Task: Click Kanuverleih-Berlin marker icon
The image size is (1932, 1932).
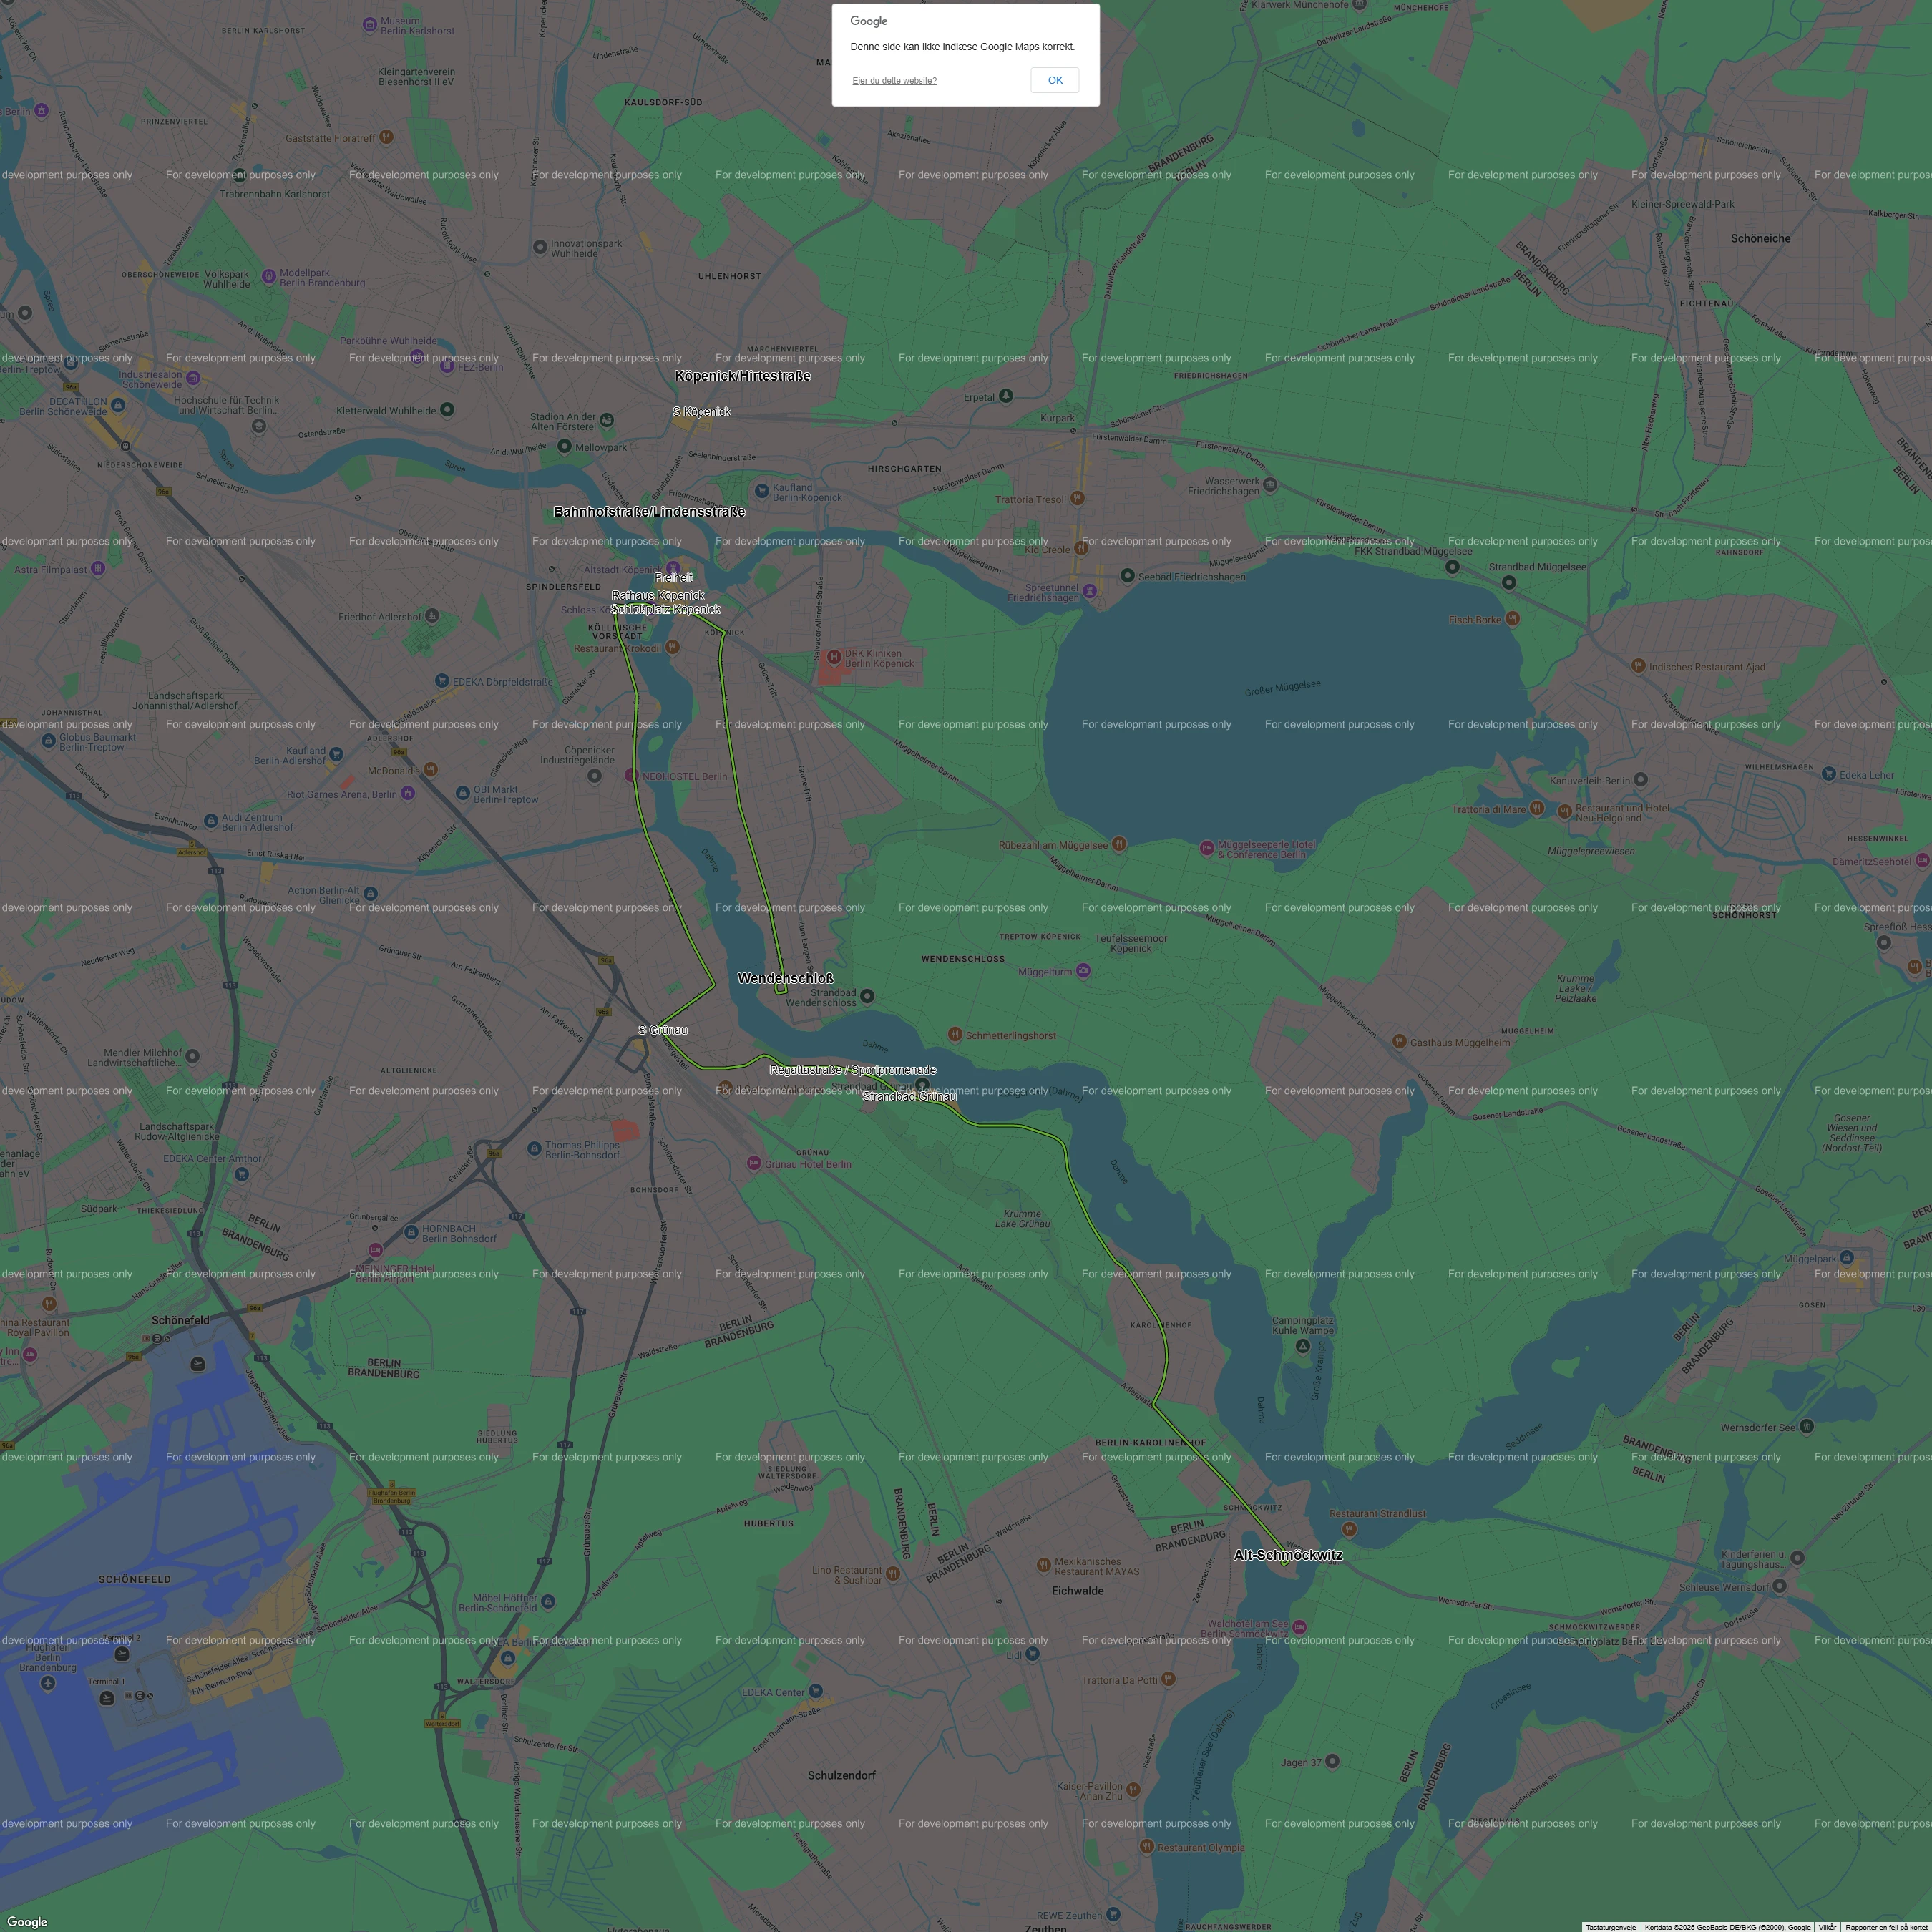Action: [1640, 779]
